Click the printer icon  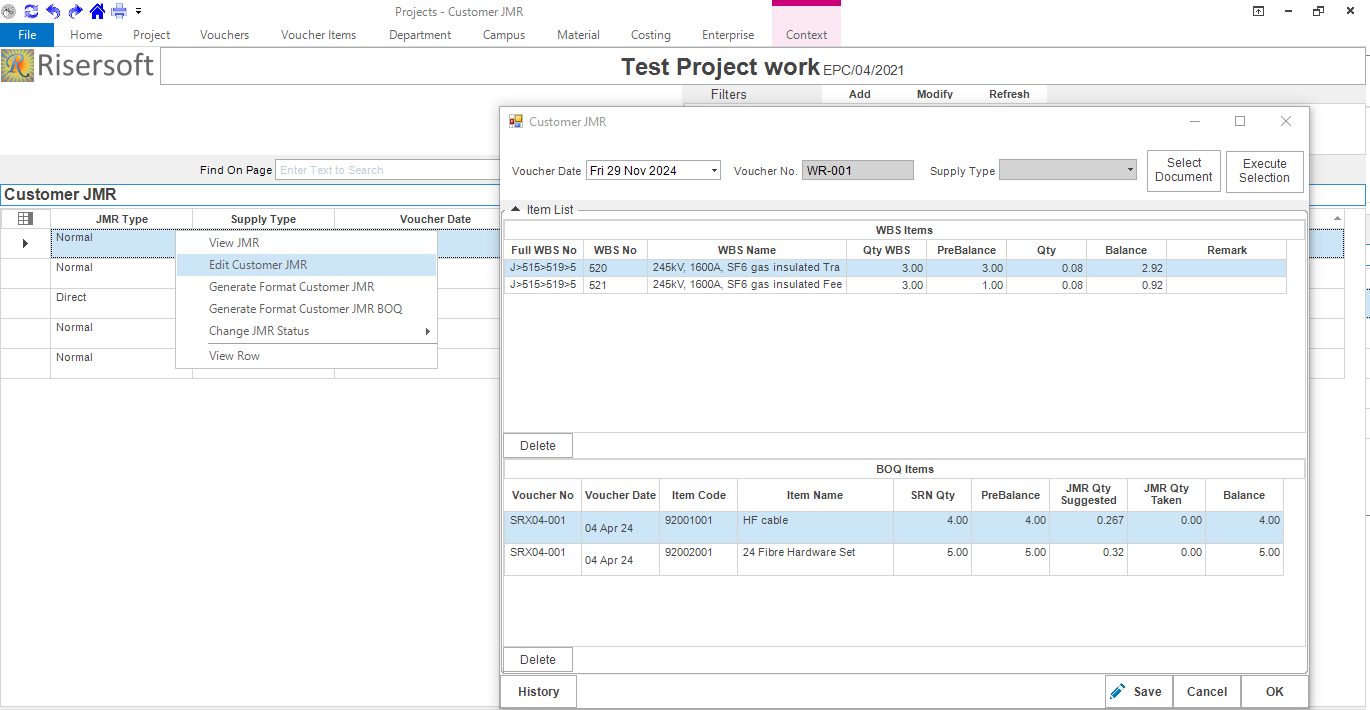[x=119, y=11]
